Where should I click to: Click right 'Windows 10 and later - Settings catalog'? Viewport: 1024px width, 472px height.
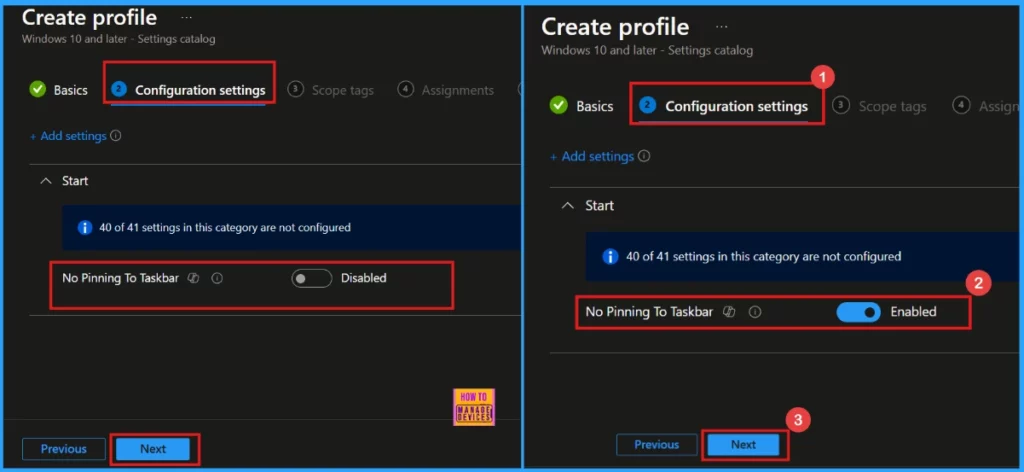coord(647,50)
